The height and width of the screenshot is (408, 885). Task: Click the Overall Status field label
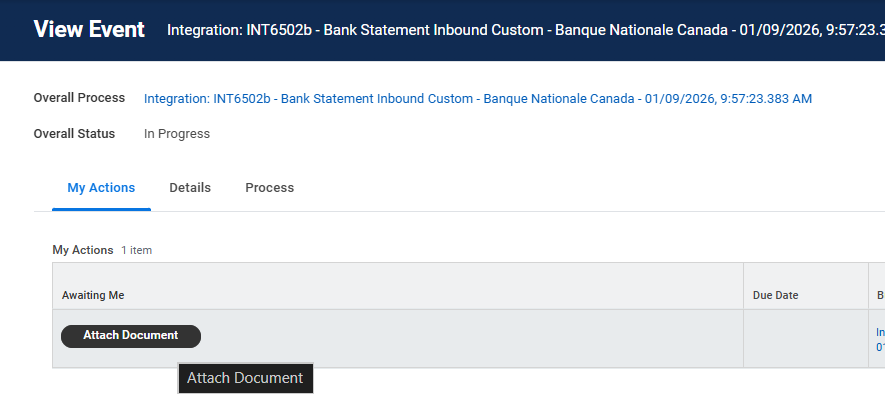pos(74,134)
